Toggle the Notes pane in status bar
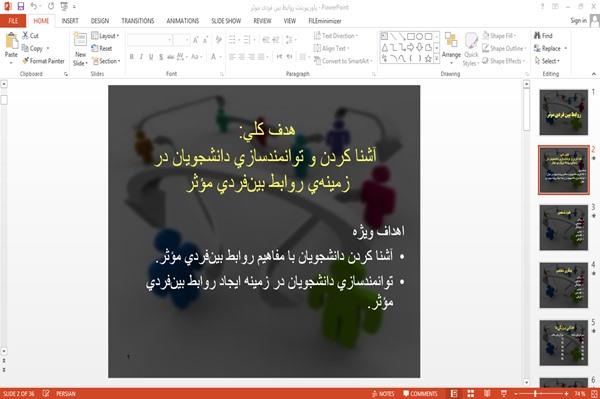Image resolution: width=600 pixels, height=399 pixels. click(x=383, y=393)
